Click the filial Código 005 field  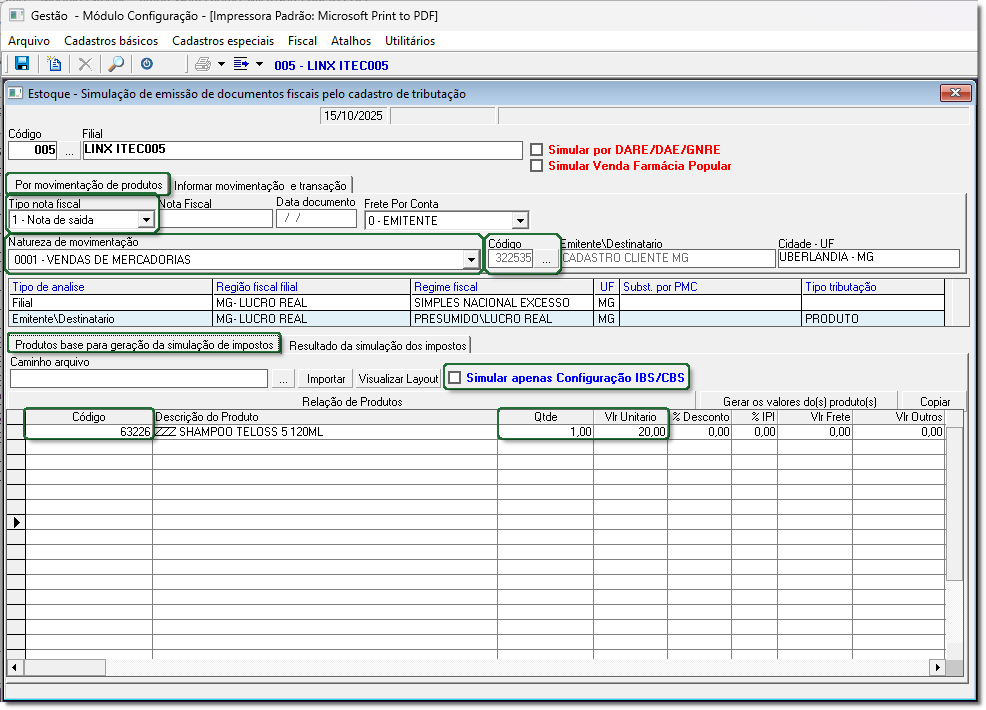(x=33, y=150)
